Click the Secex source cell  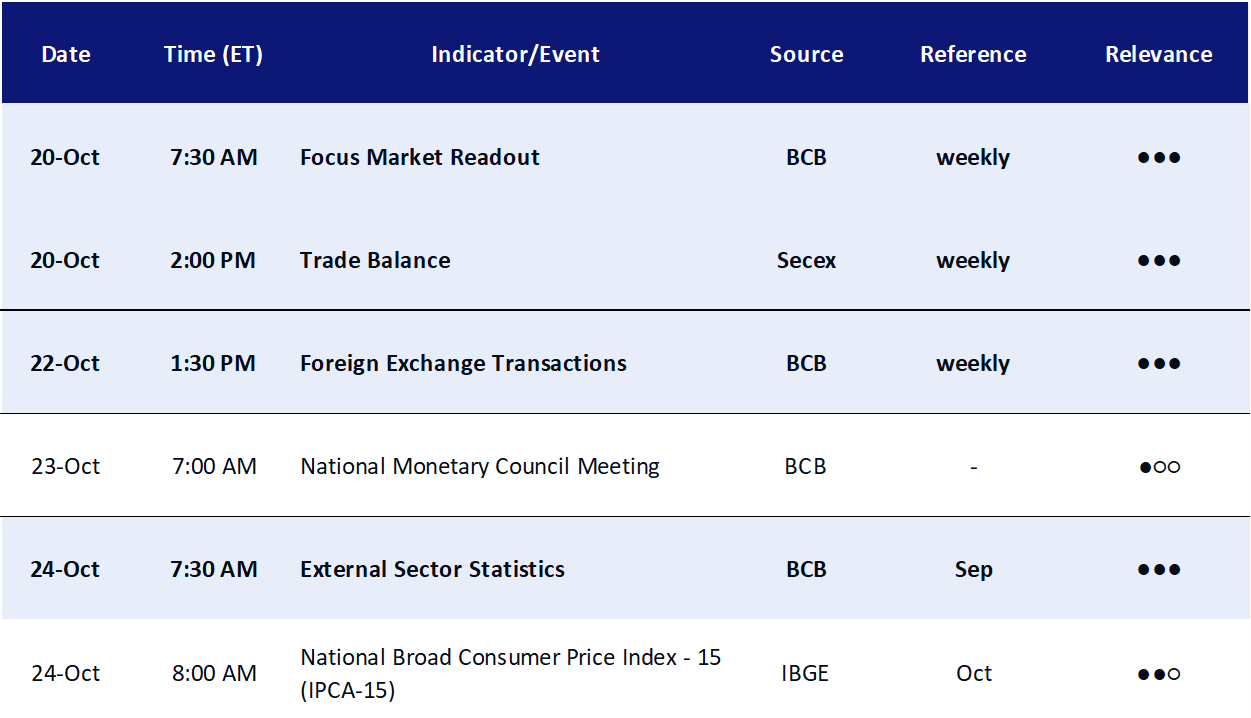806,260
